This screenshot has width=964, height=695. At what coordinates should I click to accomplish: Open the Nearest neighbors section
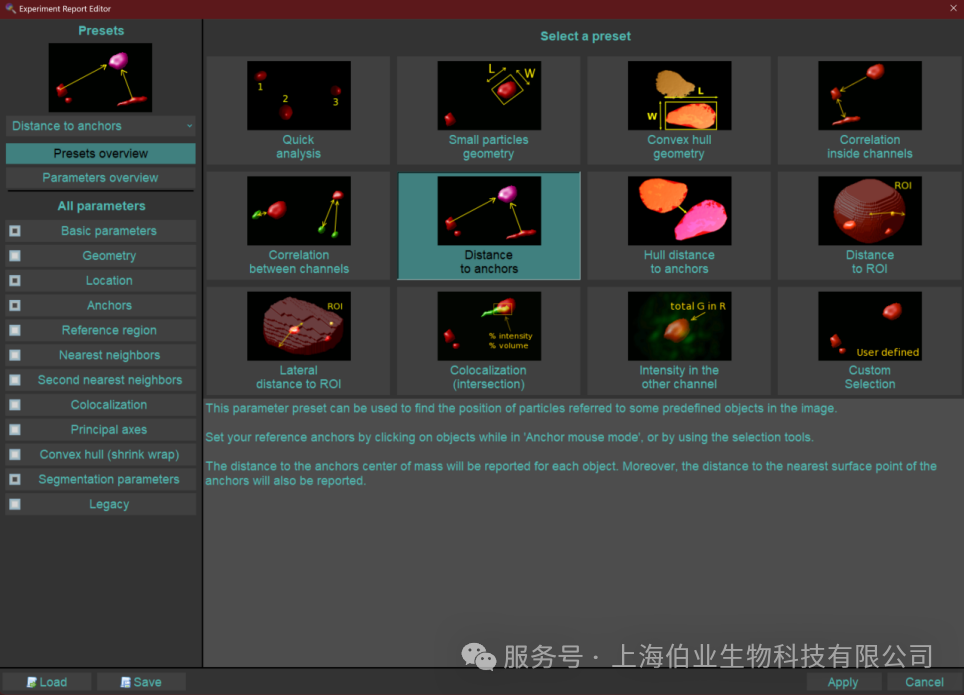[x=109, y=355]
